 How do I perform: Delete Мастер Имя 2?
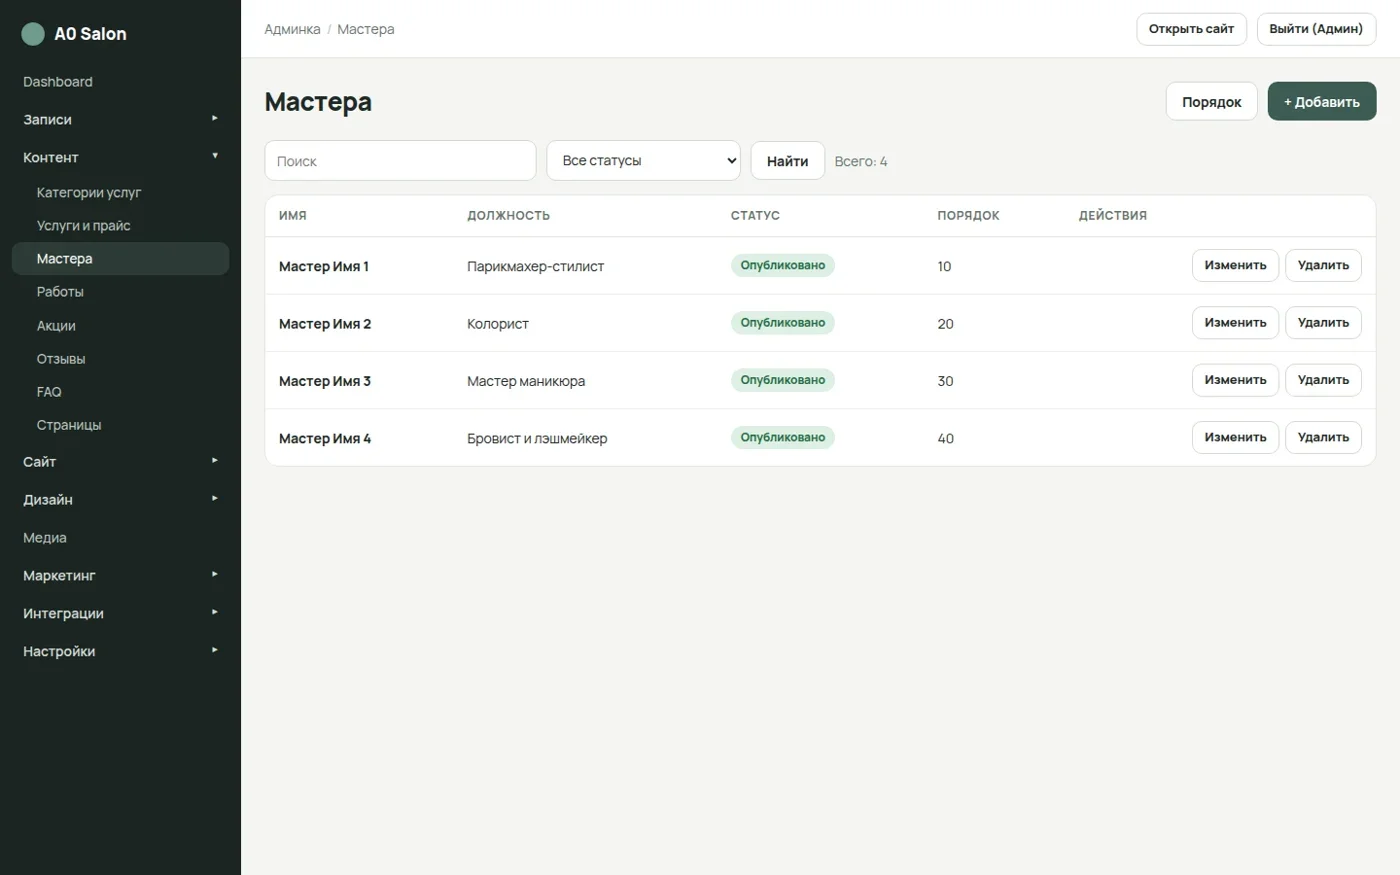1323,322
